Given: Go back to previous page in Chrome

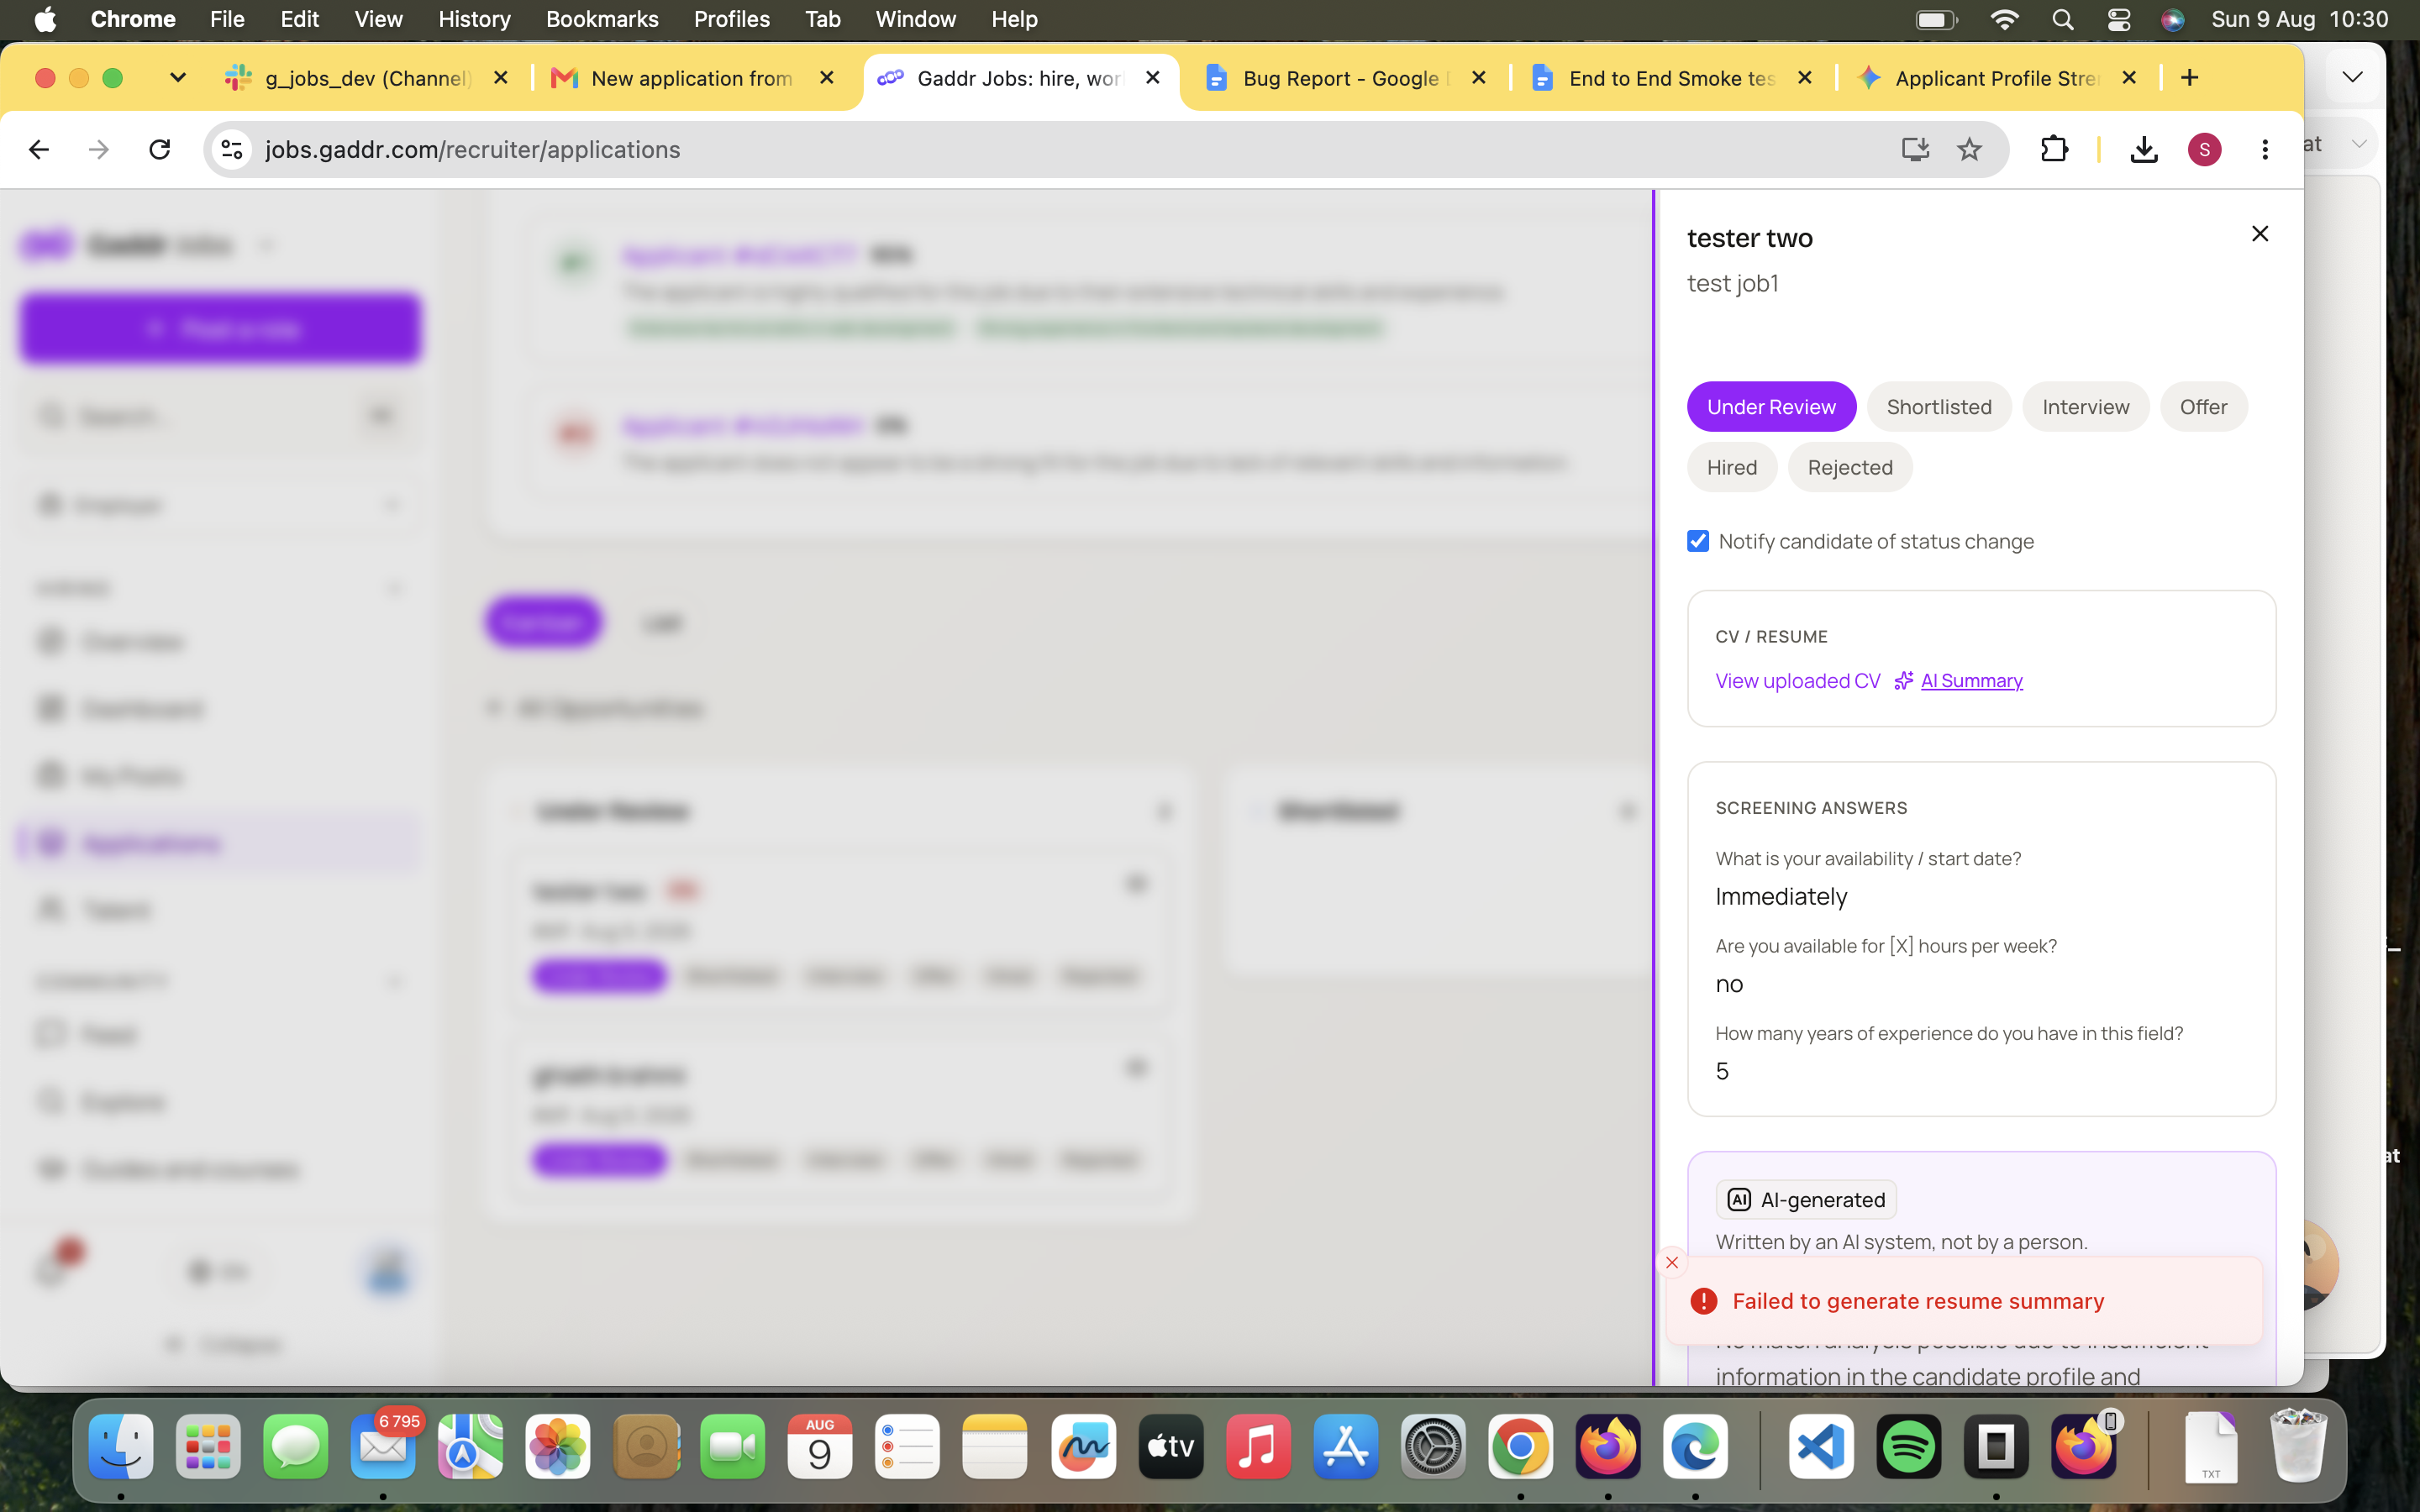Looking at the screenshot, I should [39, 150].
